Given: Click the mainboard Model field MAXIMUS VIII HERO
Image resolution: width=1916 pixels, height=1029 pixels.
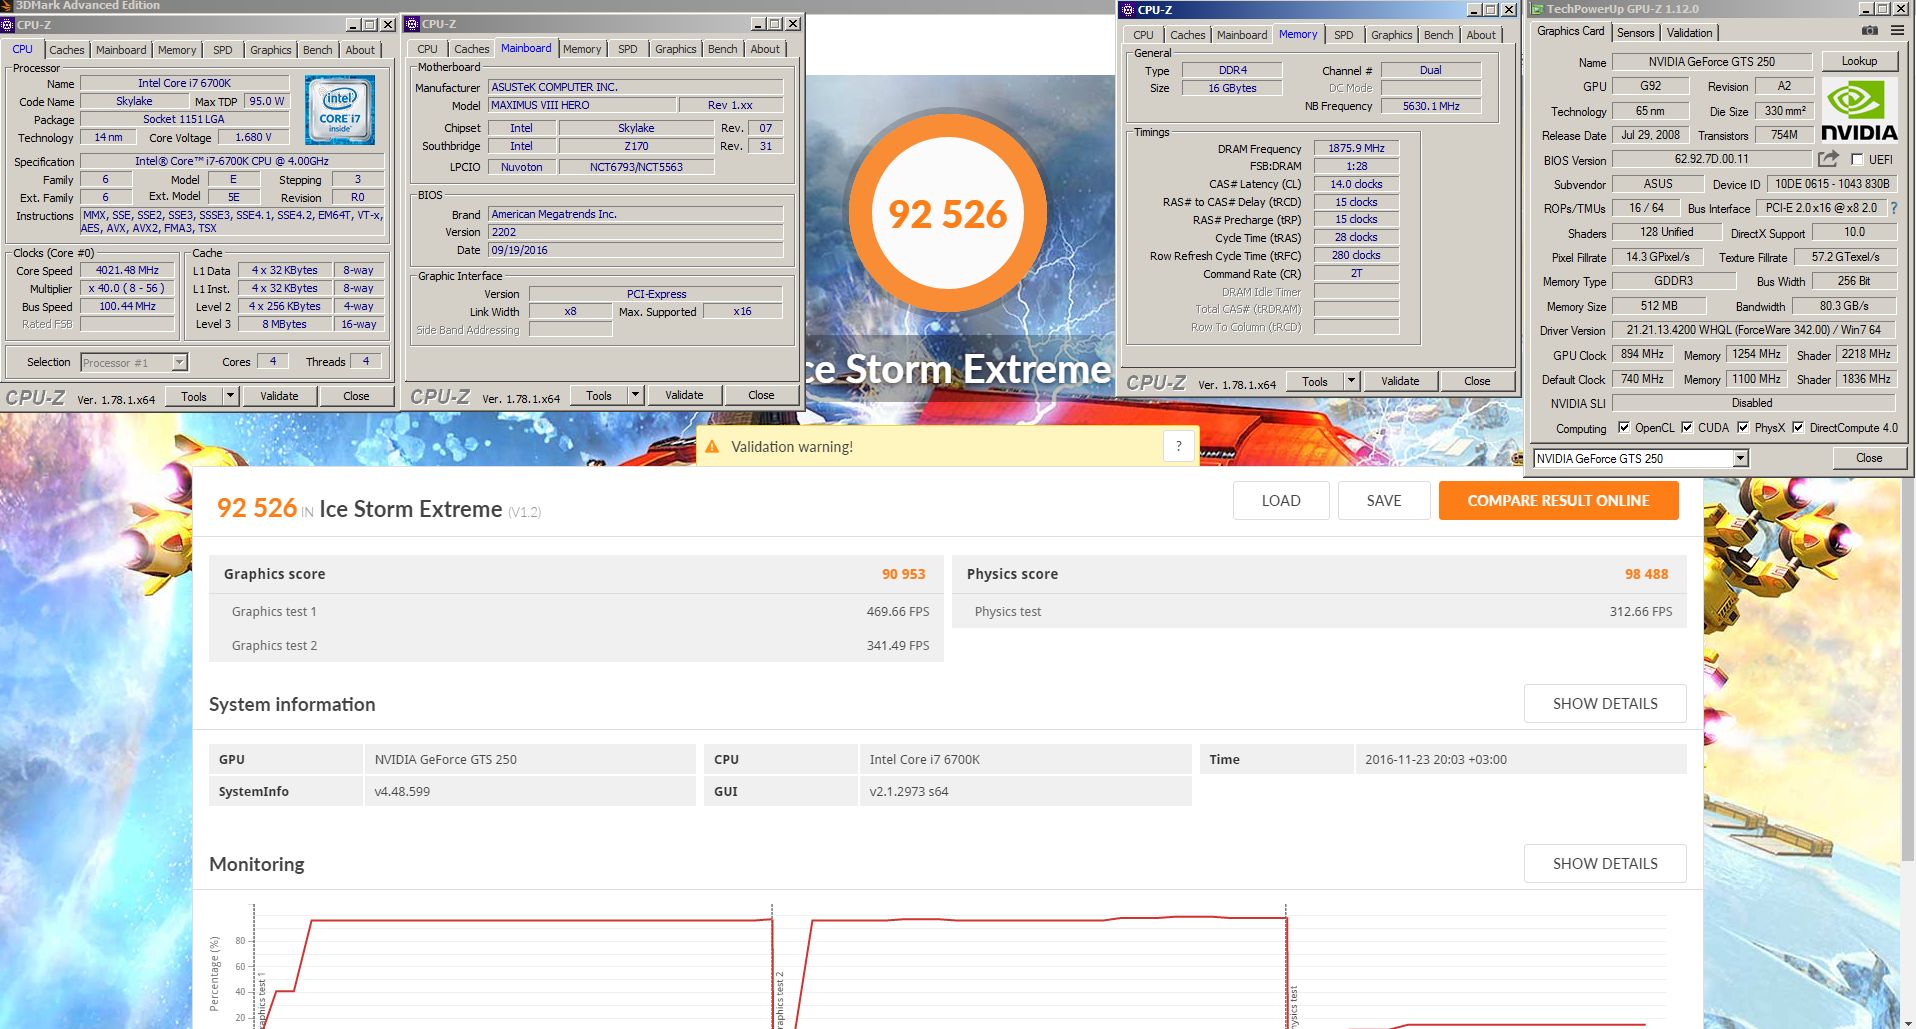Looking at the screenshot, I should click(582, 105).
